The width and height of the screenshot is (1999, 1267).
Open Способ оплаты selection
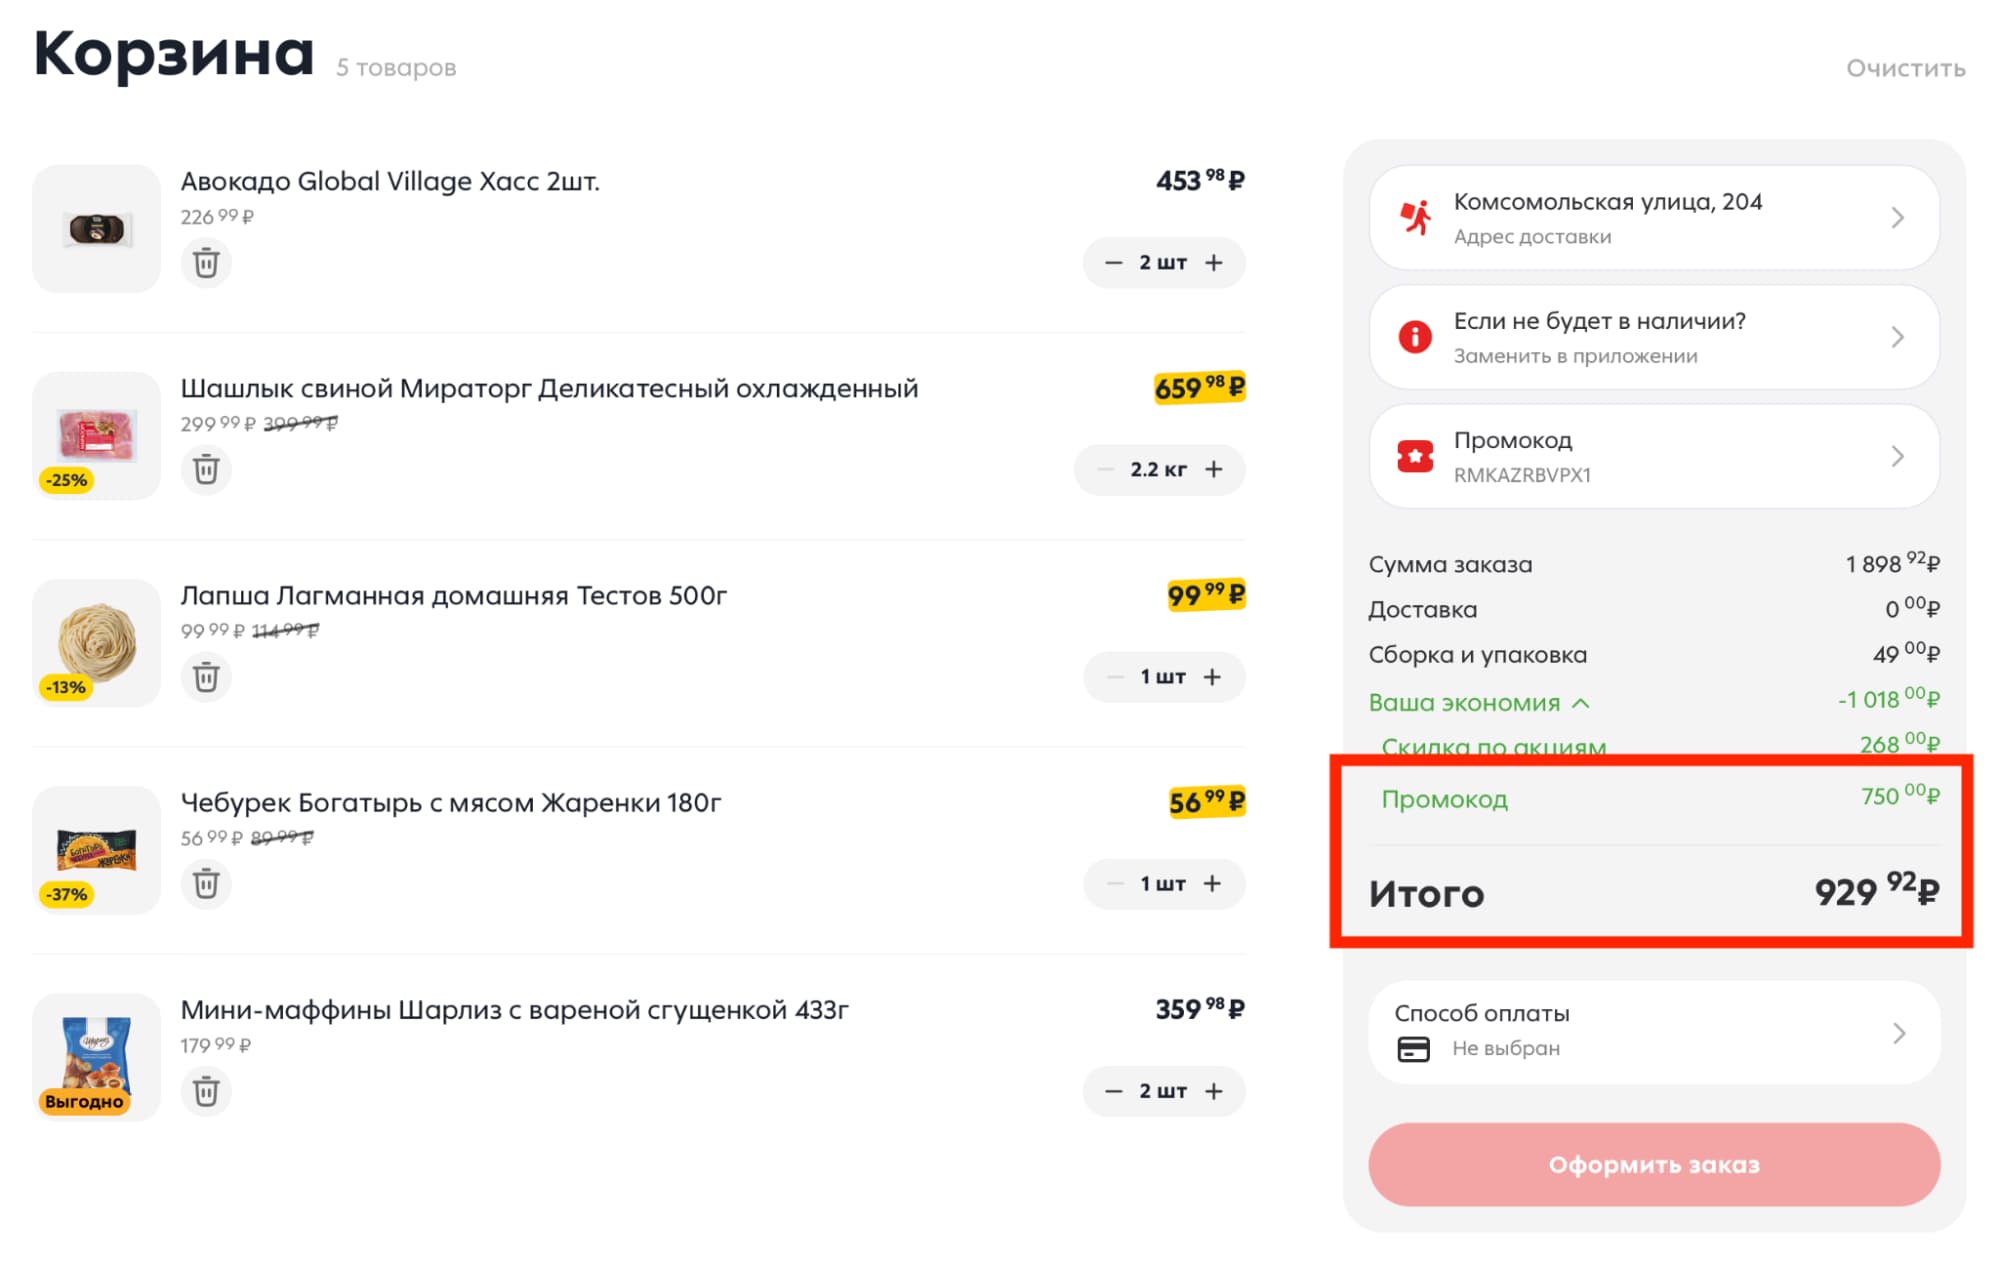coord(1654,1032)
